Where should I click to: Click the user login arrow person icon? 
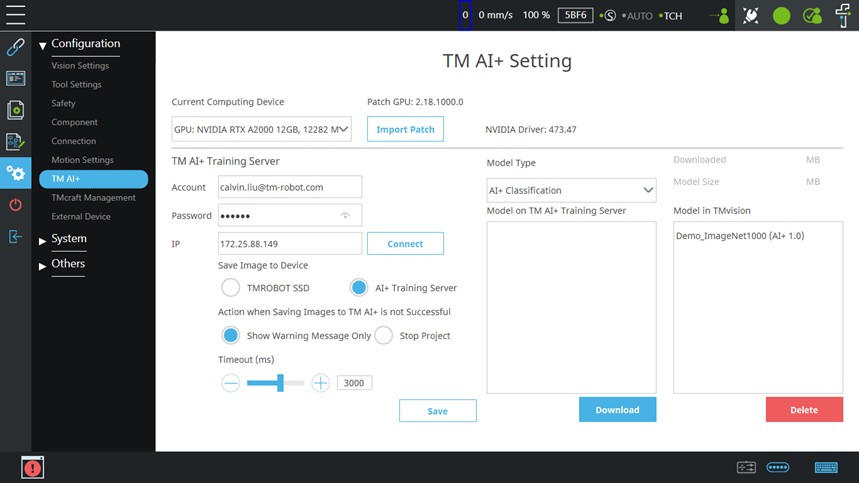point(719,16)
